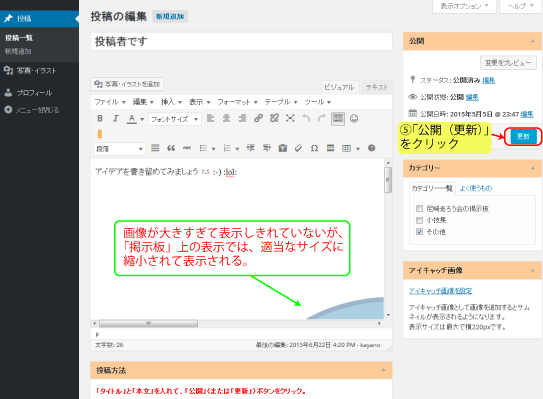
Task: Click the blue 更新 button
Action: tap(523, 136)
